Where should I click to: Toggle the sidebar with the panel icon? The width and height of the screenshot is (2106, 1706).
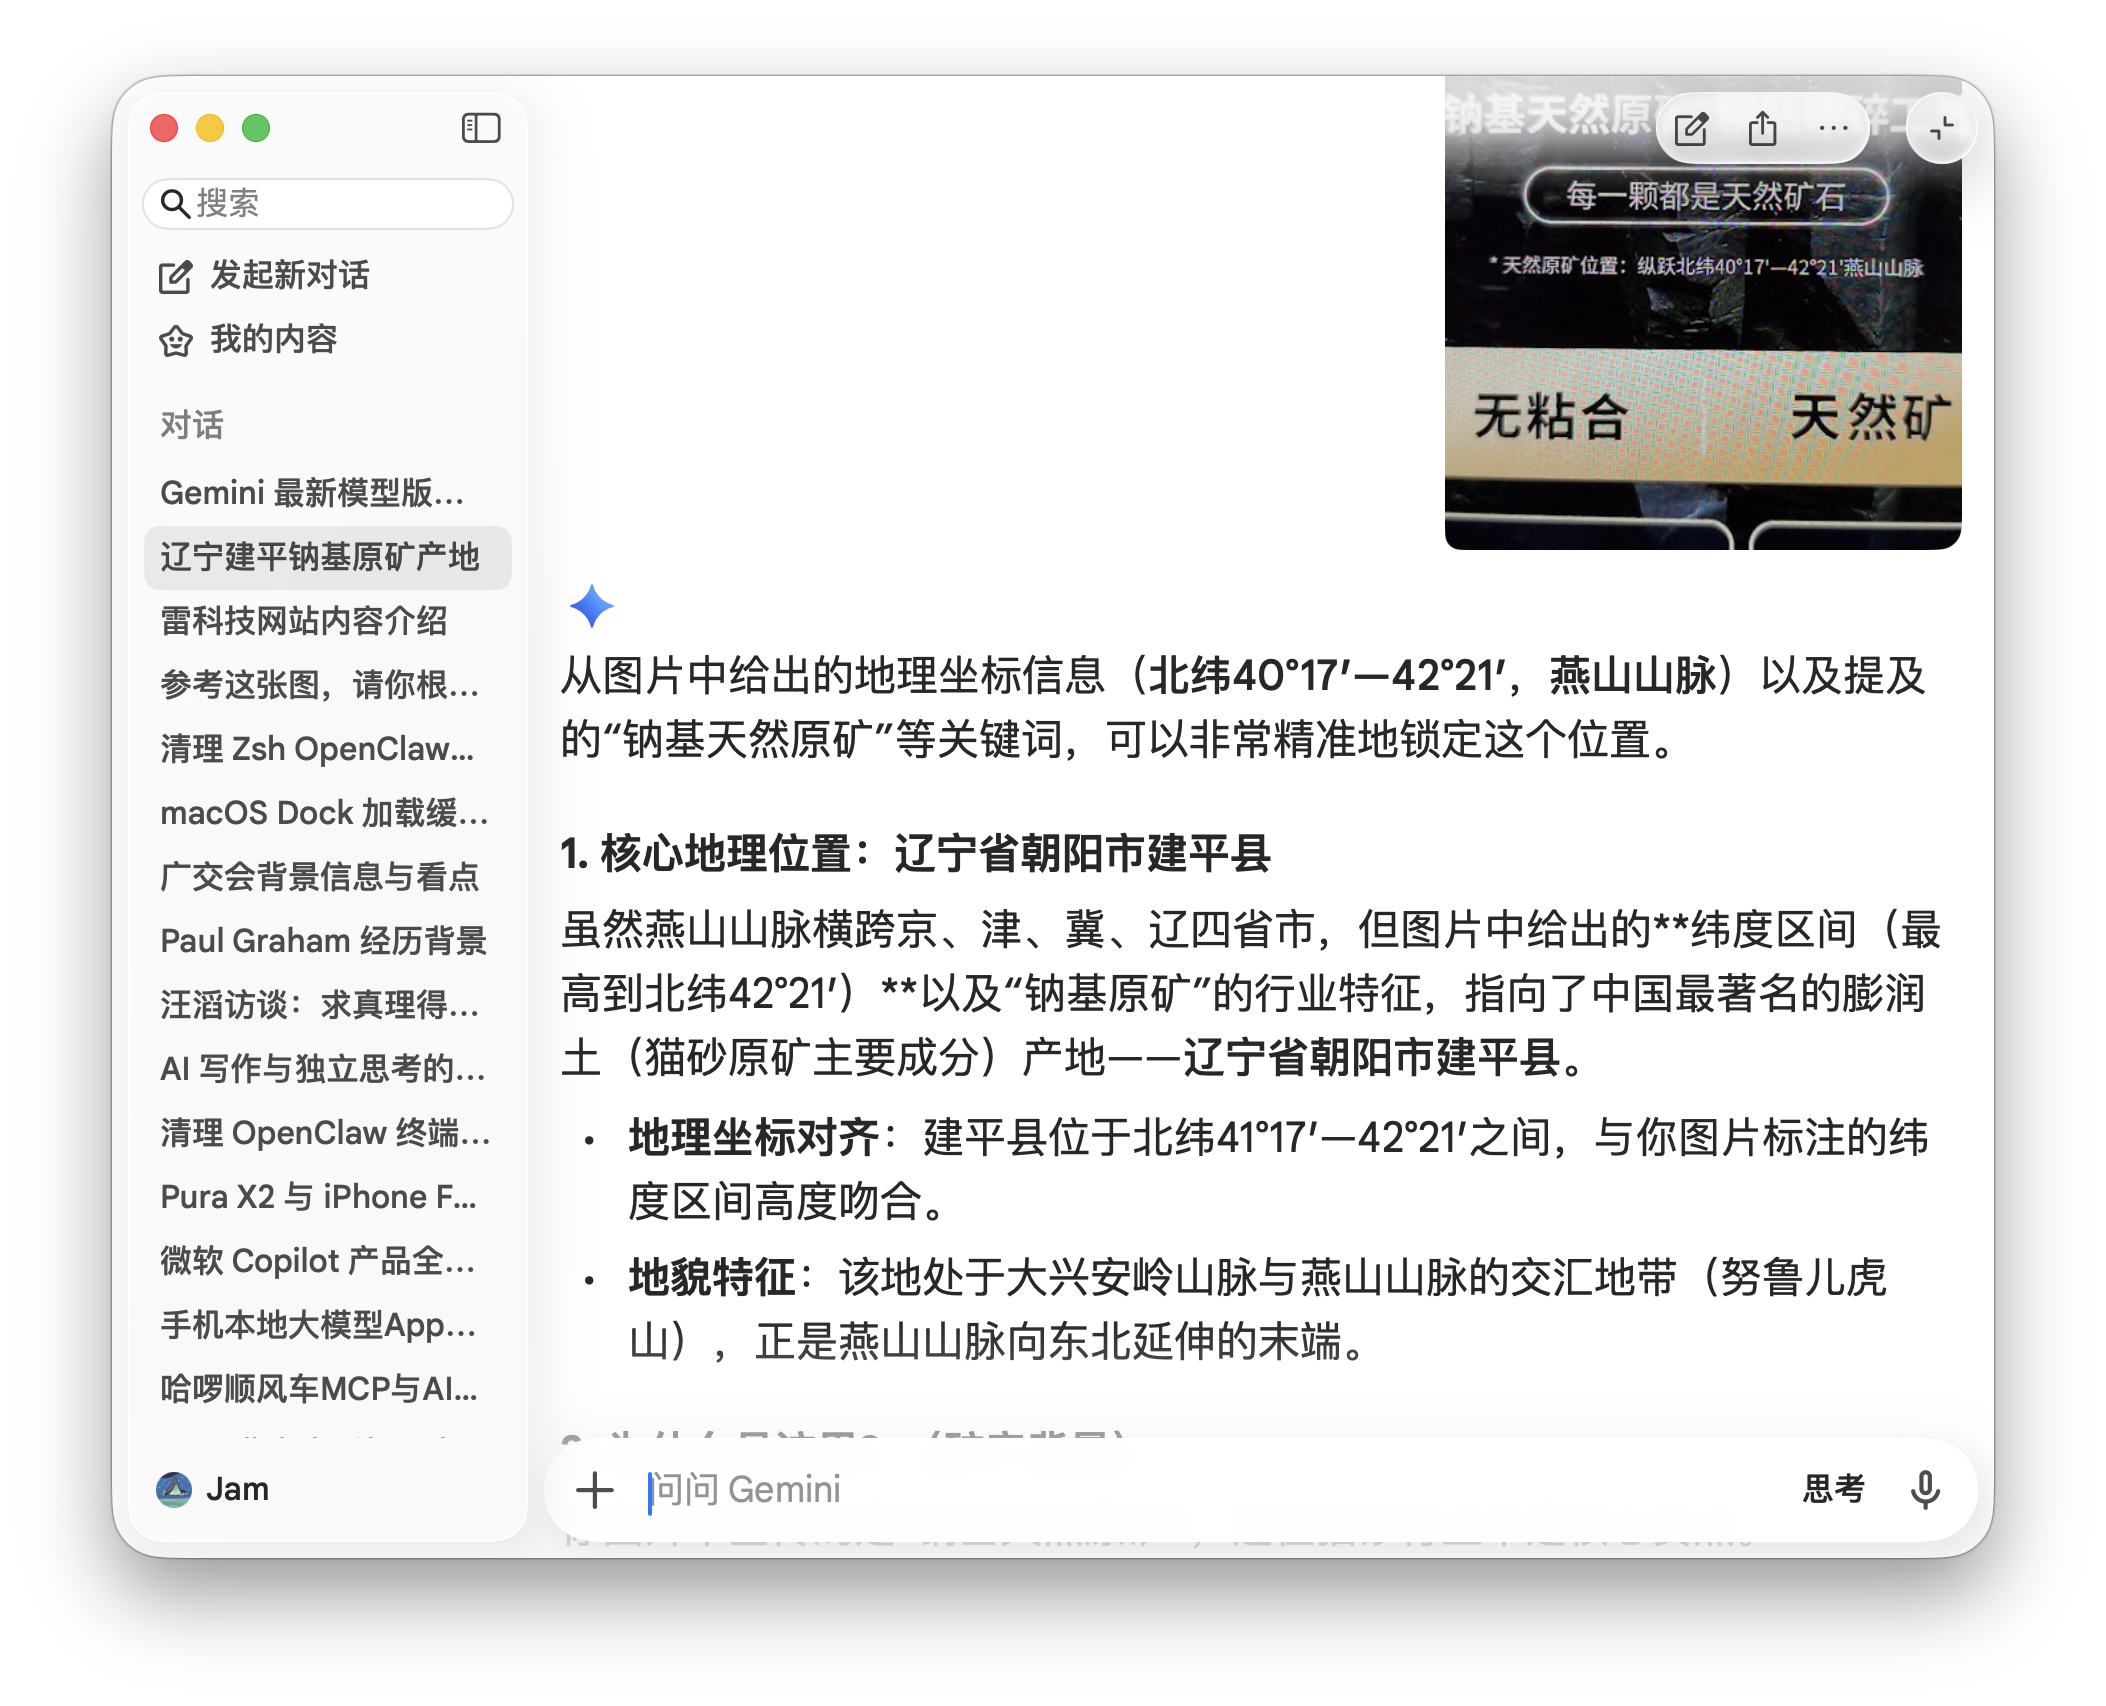480,128
